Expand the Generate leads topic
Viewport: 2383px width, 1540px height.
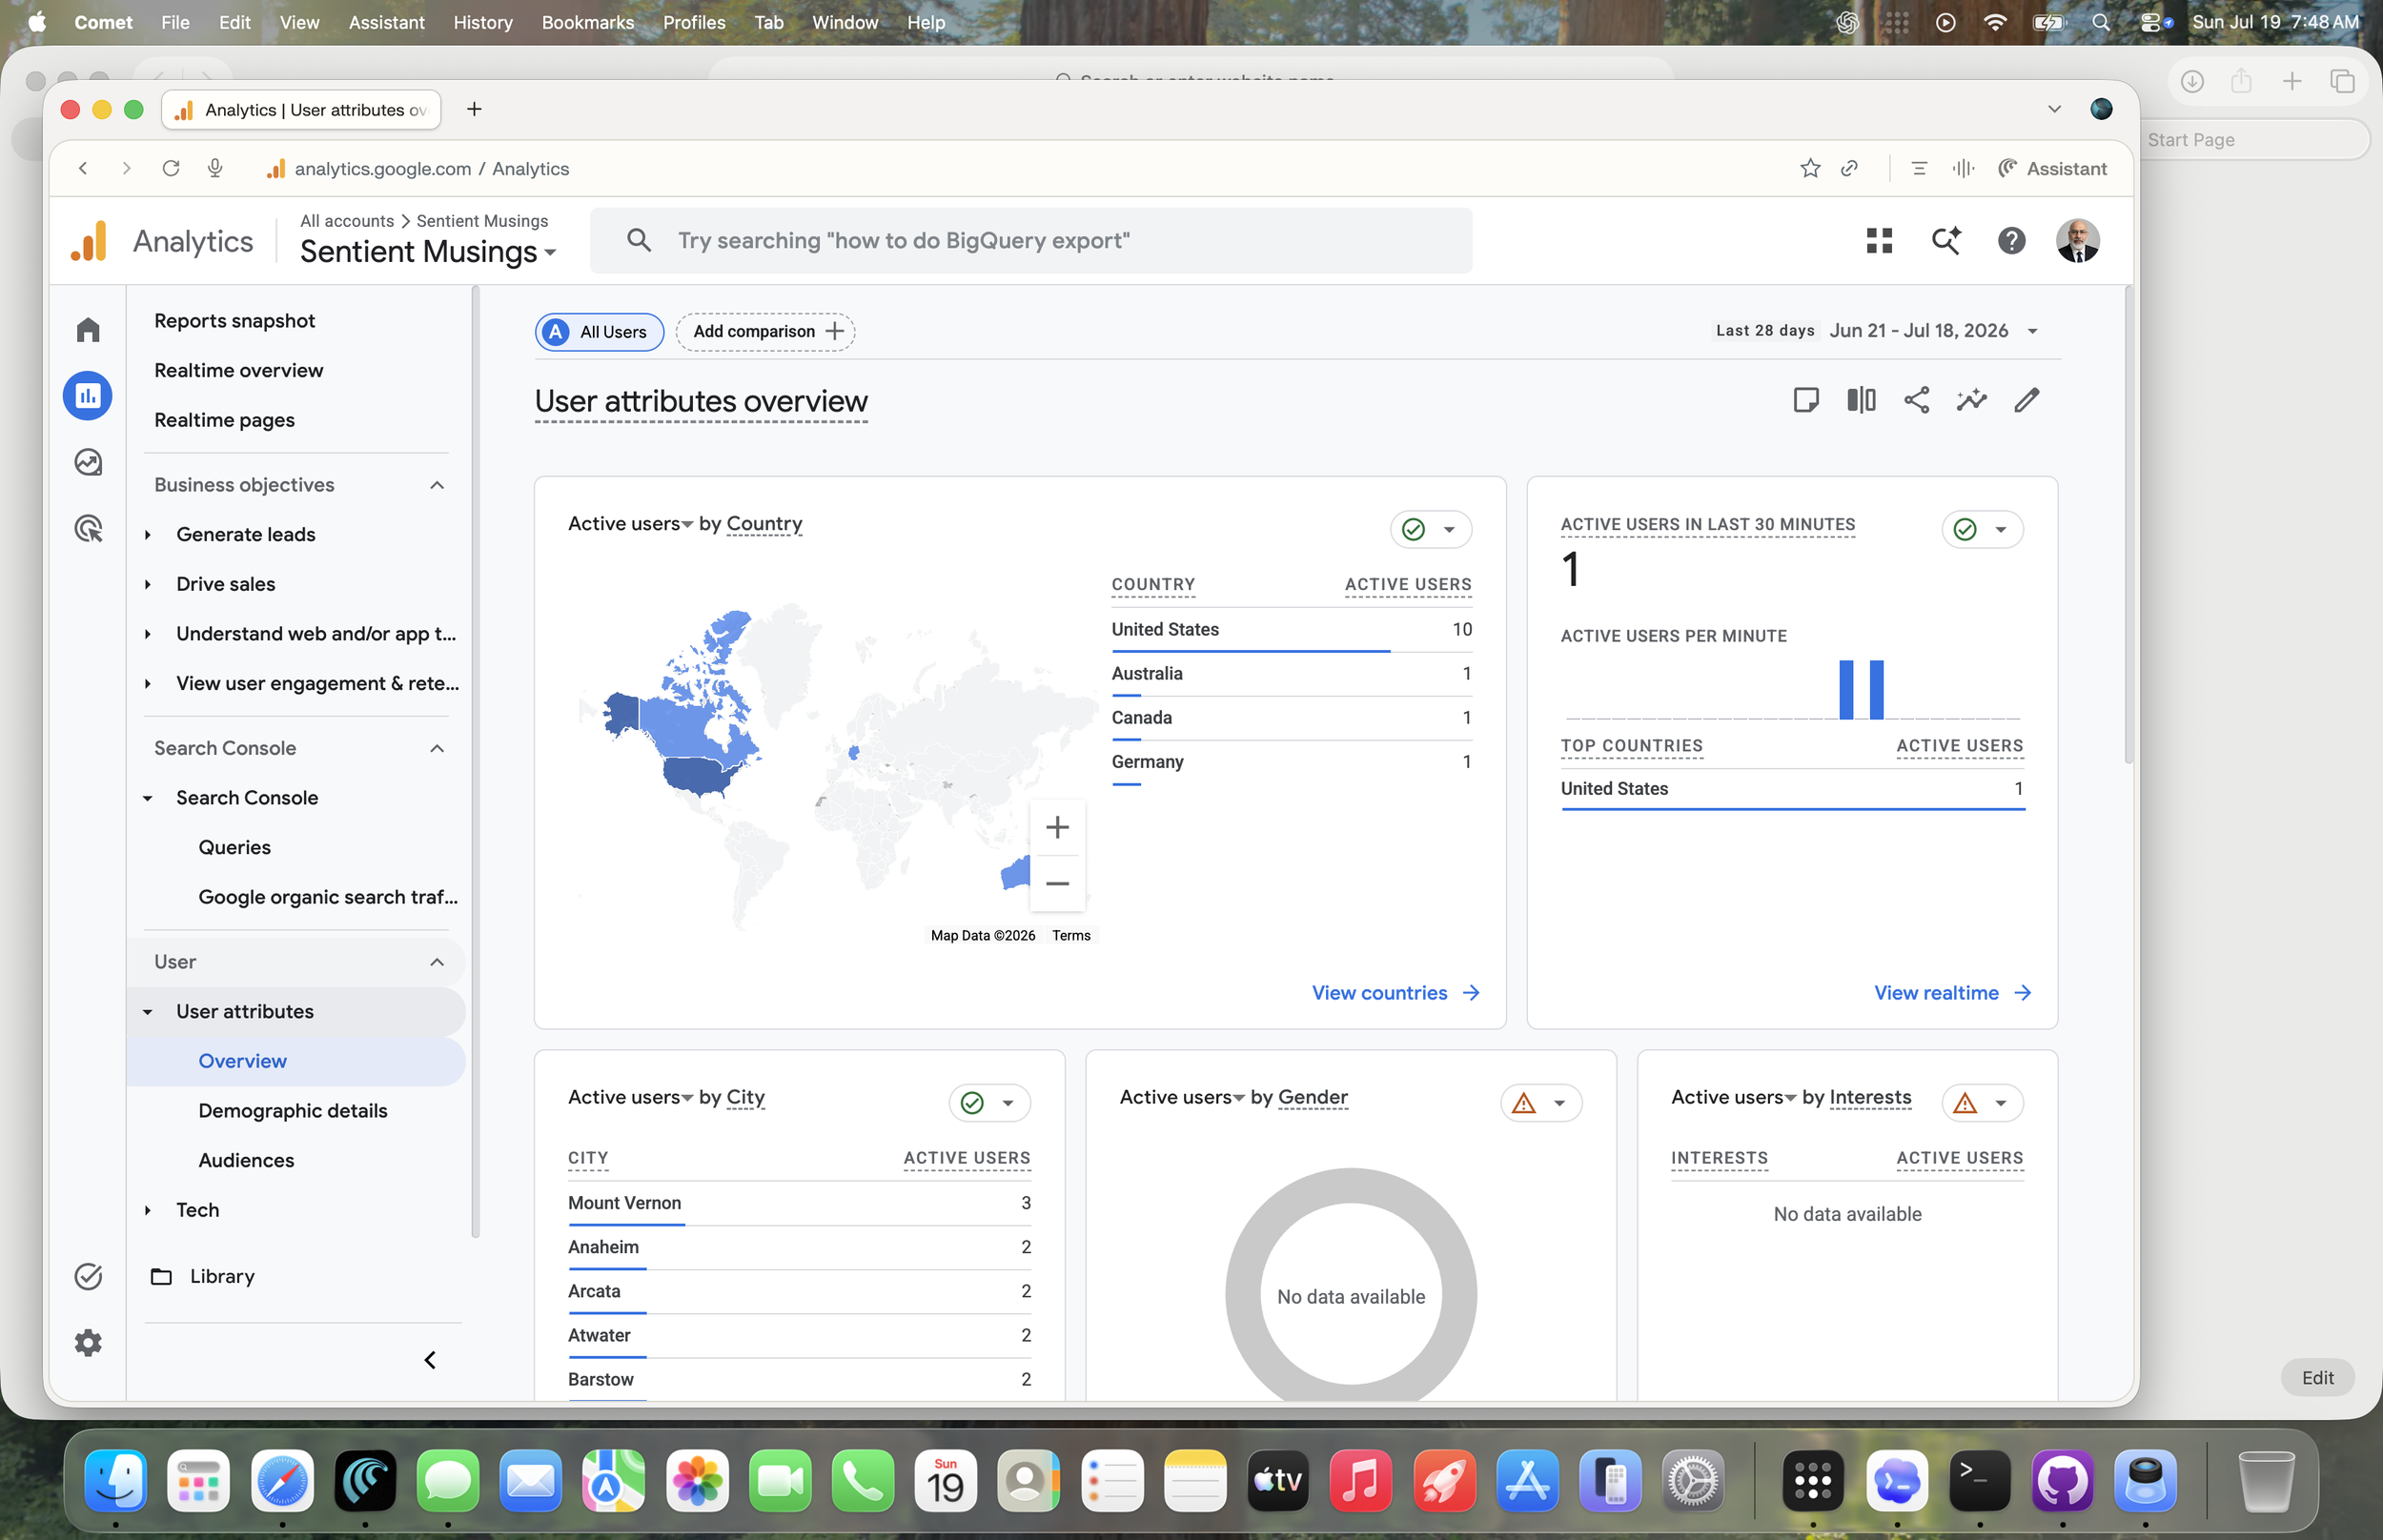pos(148,535)
